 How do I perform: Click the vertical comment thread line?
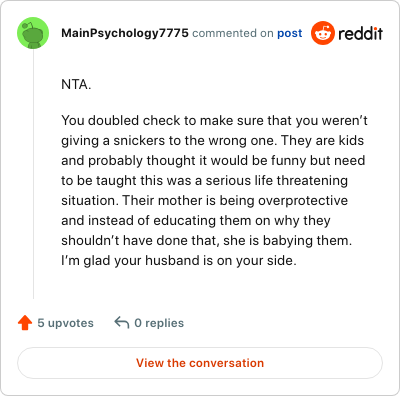click(33, 174)
